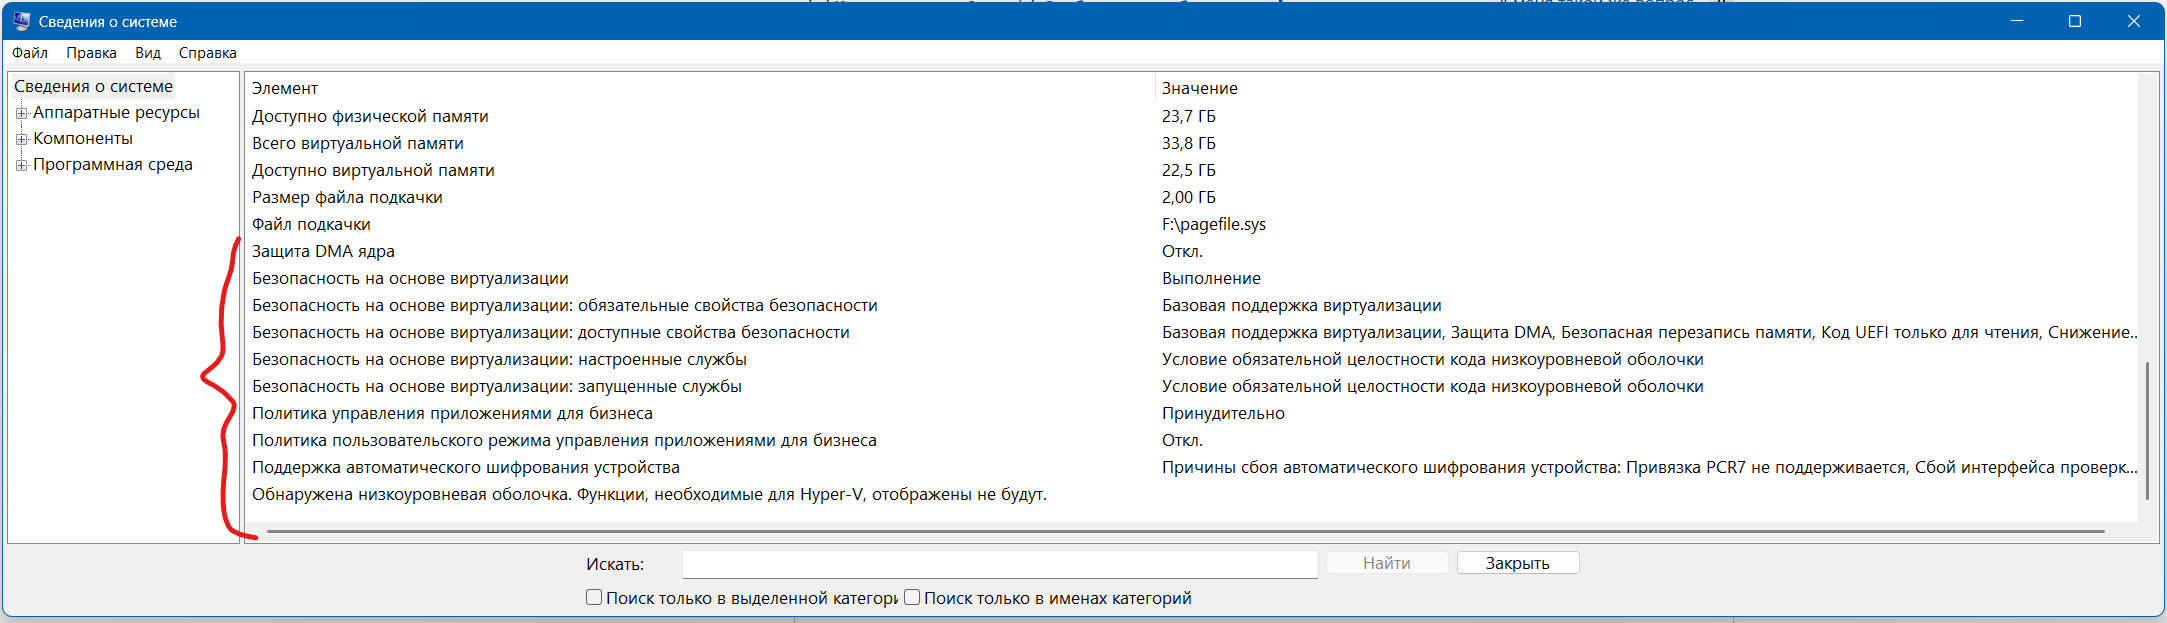
Task: Click the Закрыть button
Action: (x=1518, y=563)
